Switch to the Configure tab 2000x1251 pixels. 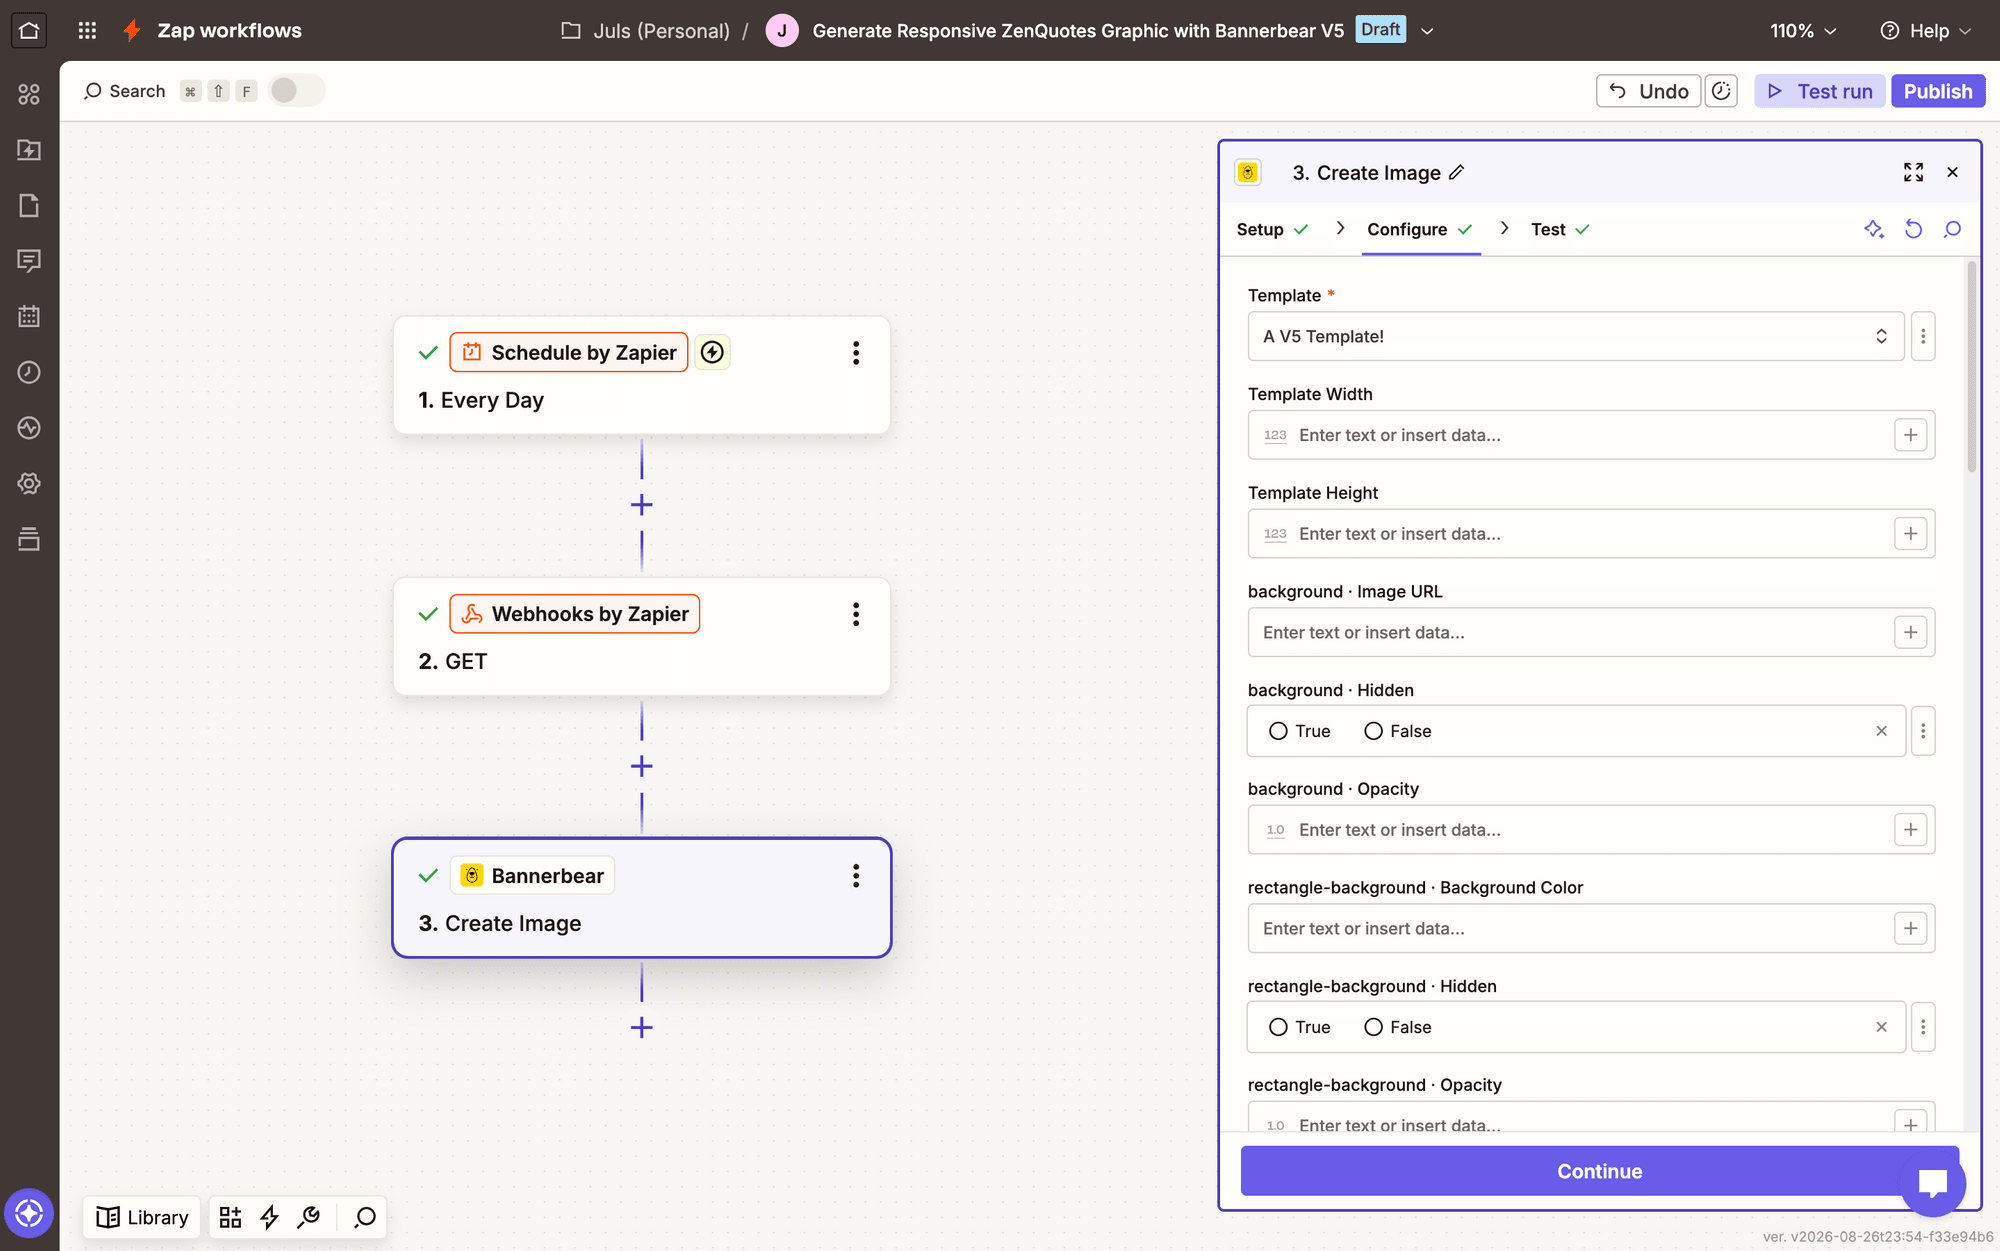(x=1420, y=229)
